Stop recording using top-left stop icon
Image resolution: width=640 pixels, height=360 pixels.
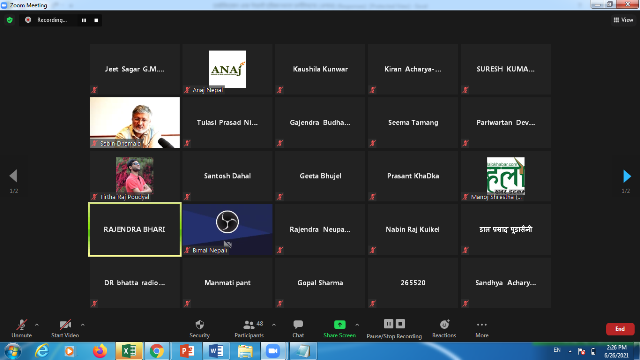click(x=96, y=20)
